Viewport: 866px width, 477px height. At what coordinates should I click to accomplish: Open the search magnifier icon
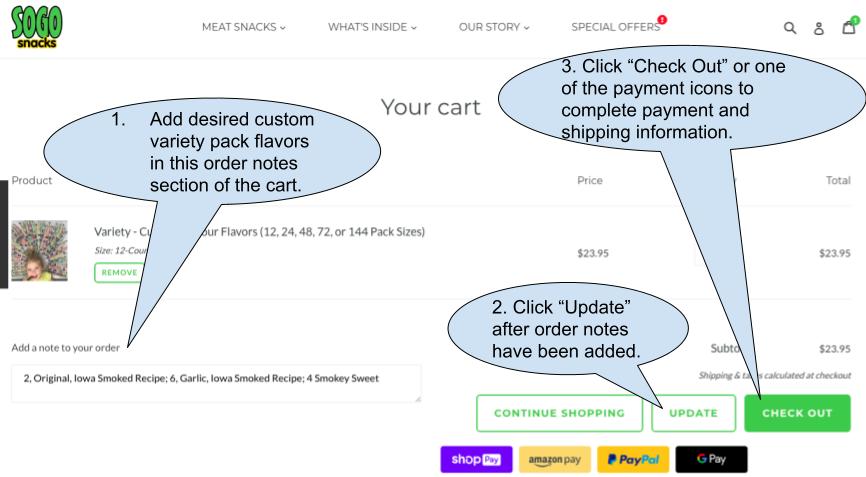click(x=790, y=28)
